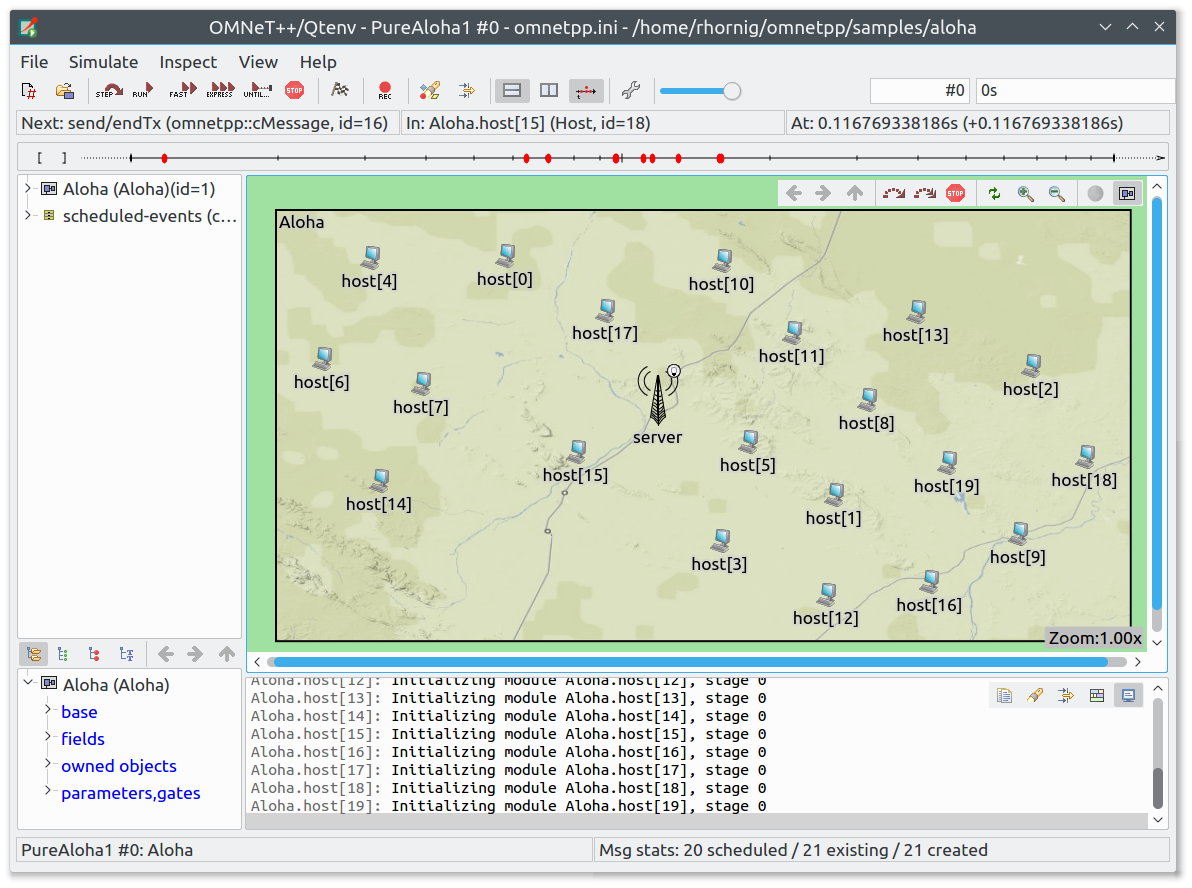Toggle the vertical split layout button
This screenshot has width=1192, height=888.
pos(549,91)
